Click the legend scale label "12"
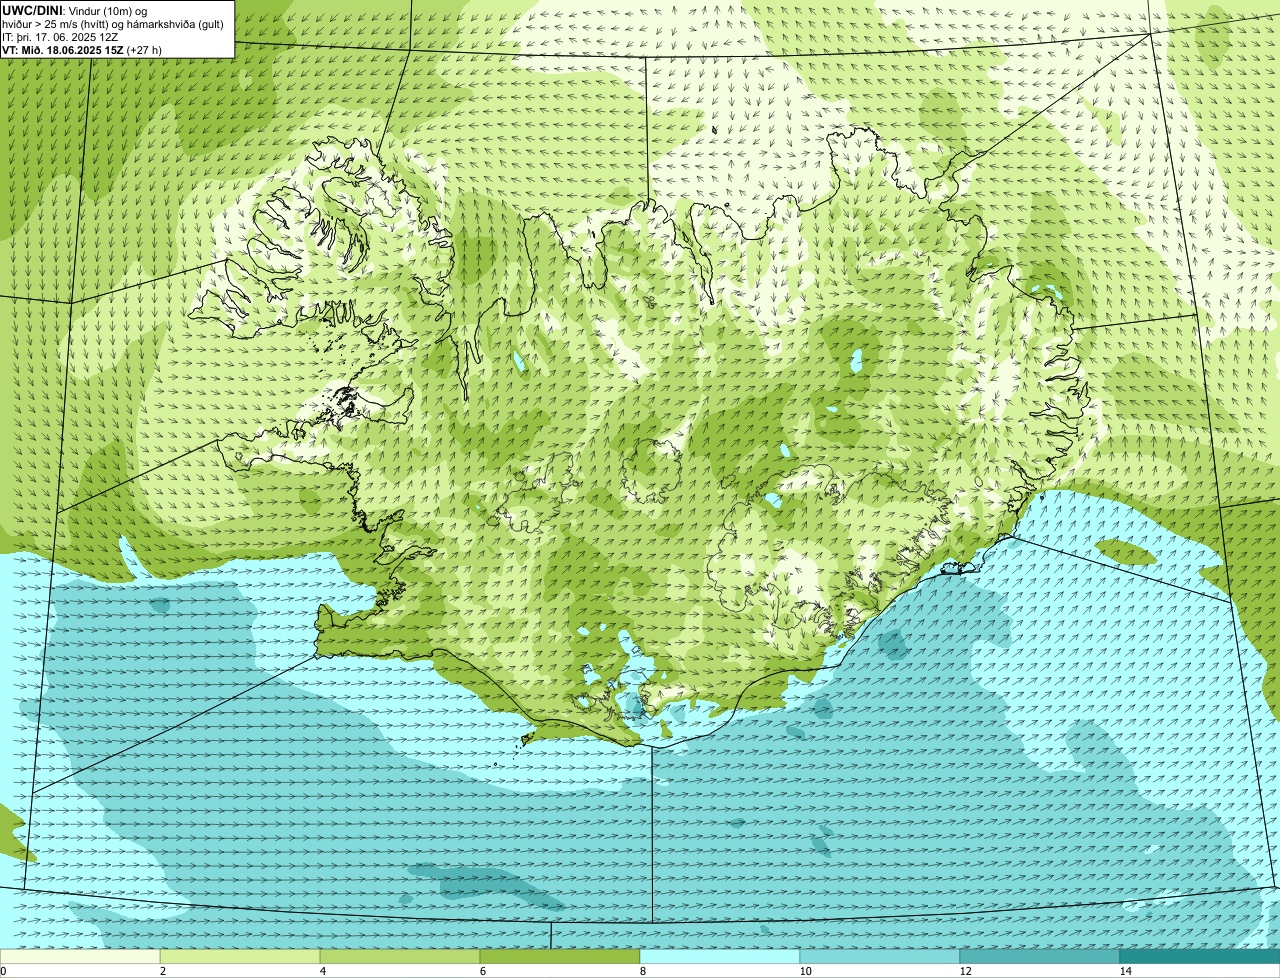The height and width of the screenshot is (978, 1280). coord(965,971)
